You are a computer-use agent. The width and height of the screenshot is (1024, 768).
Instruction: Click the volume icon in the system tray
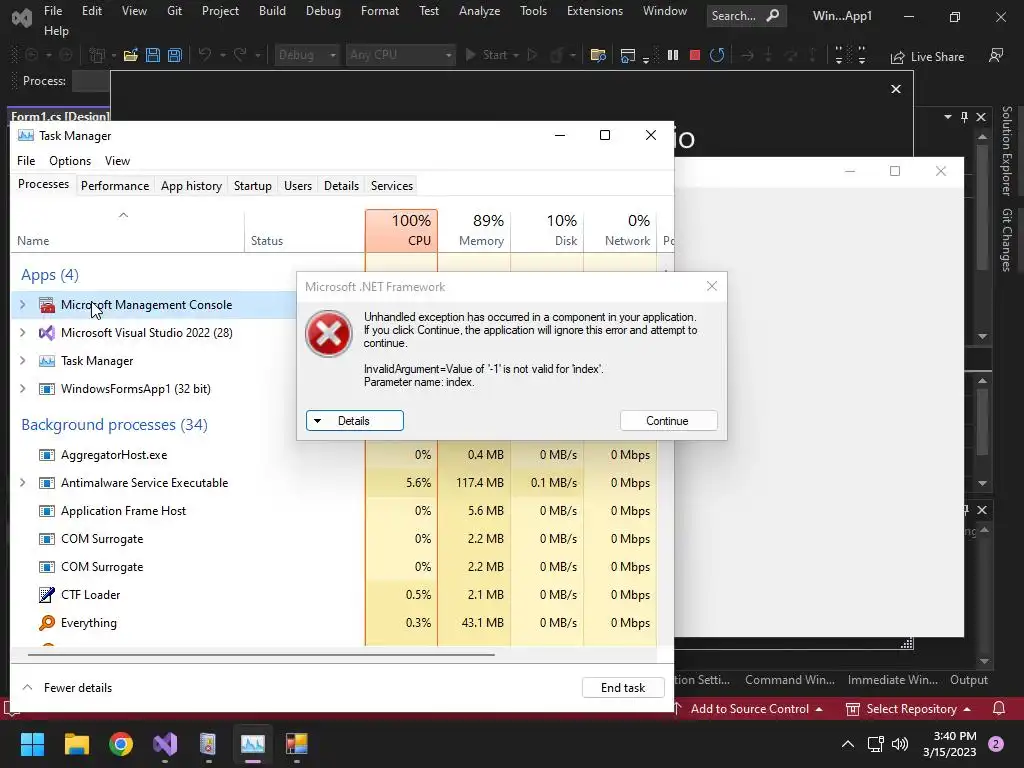(x=900, y=744)
